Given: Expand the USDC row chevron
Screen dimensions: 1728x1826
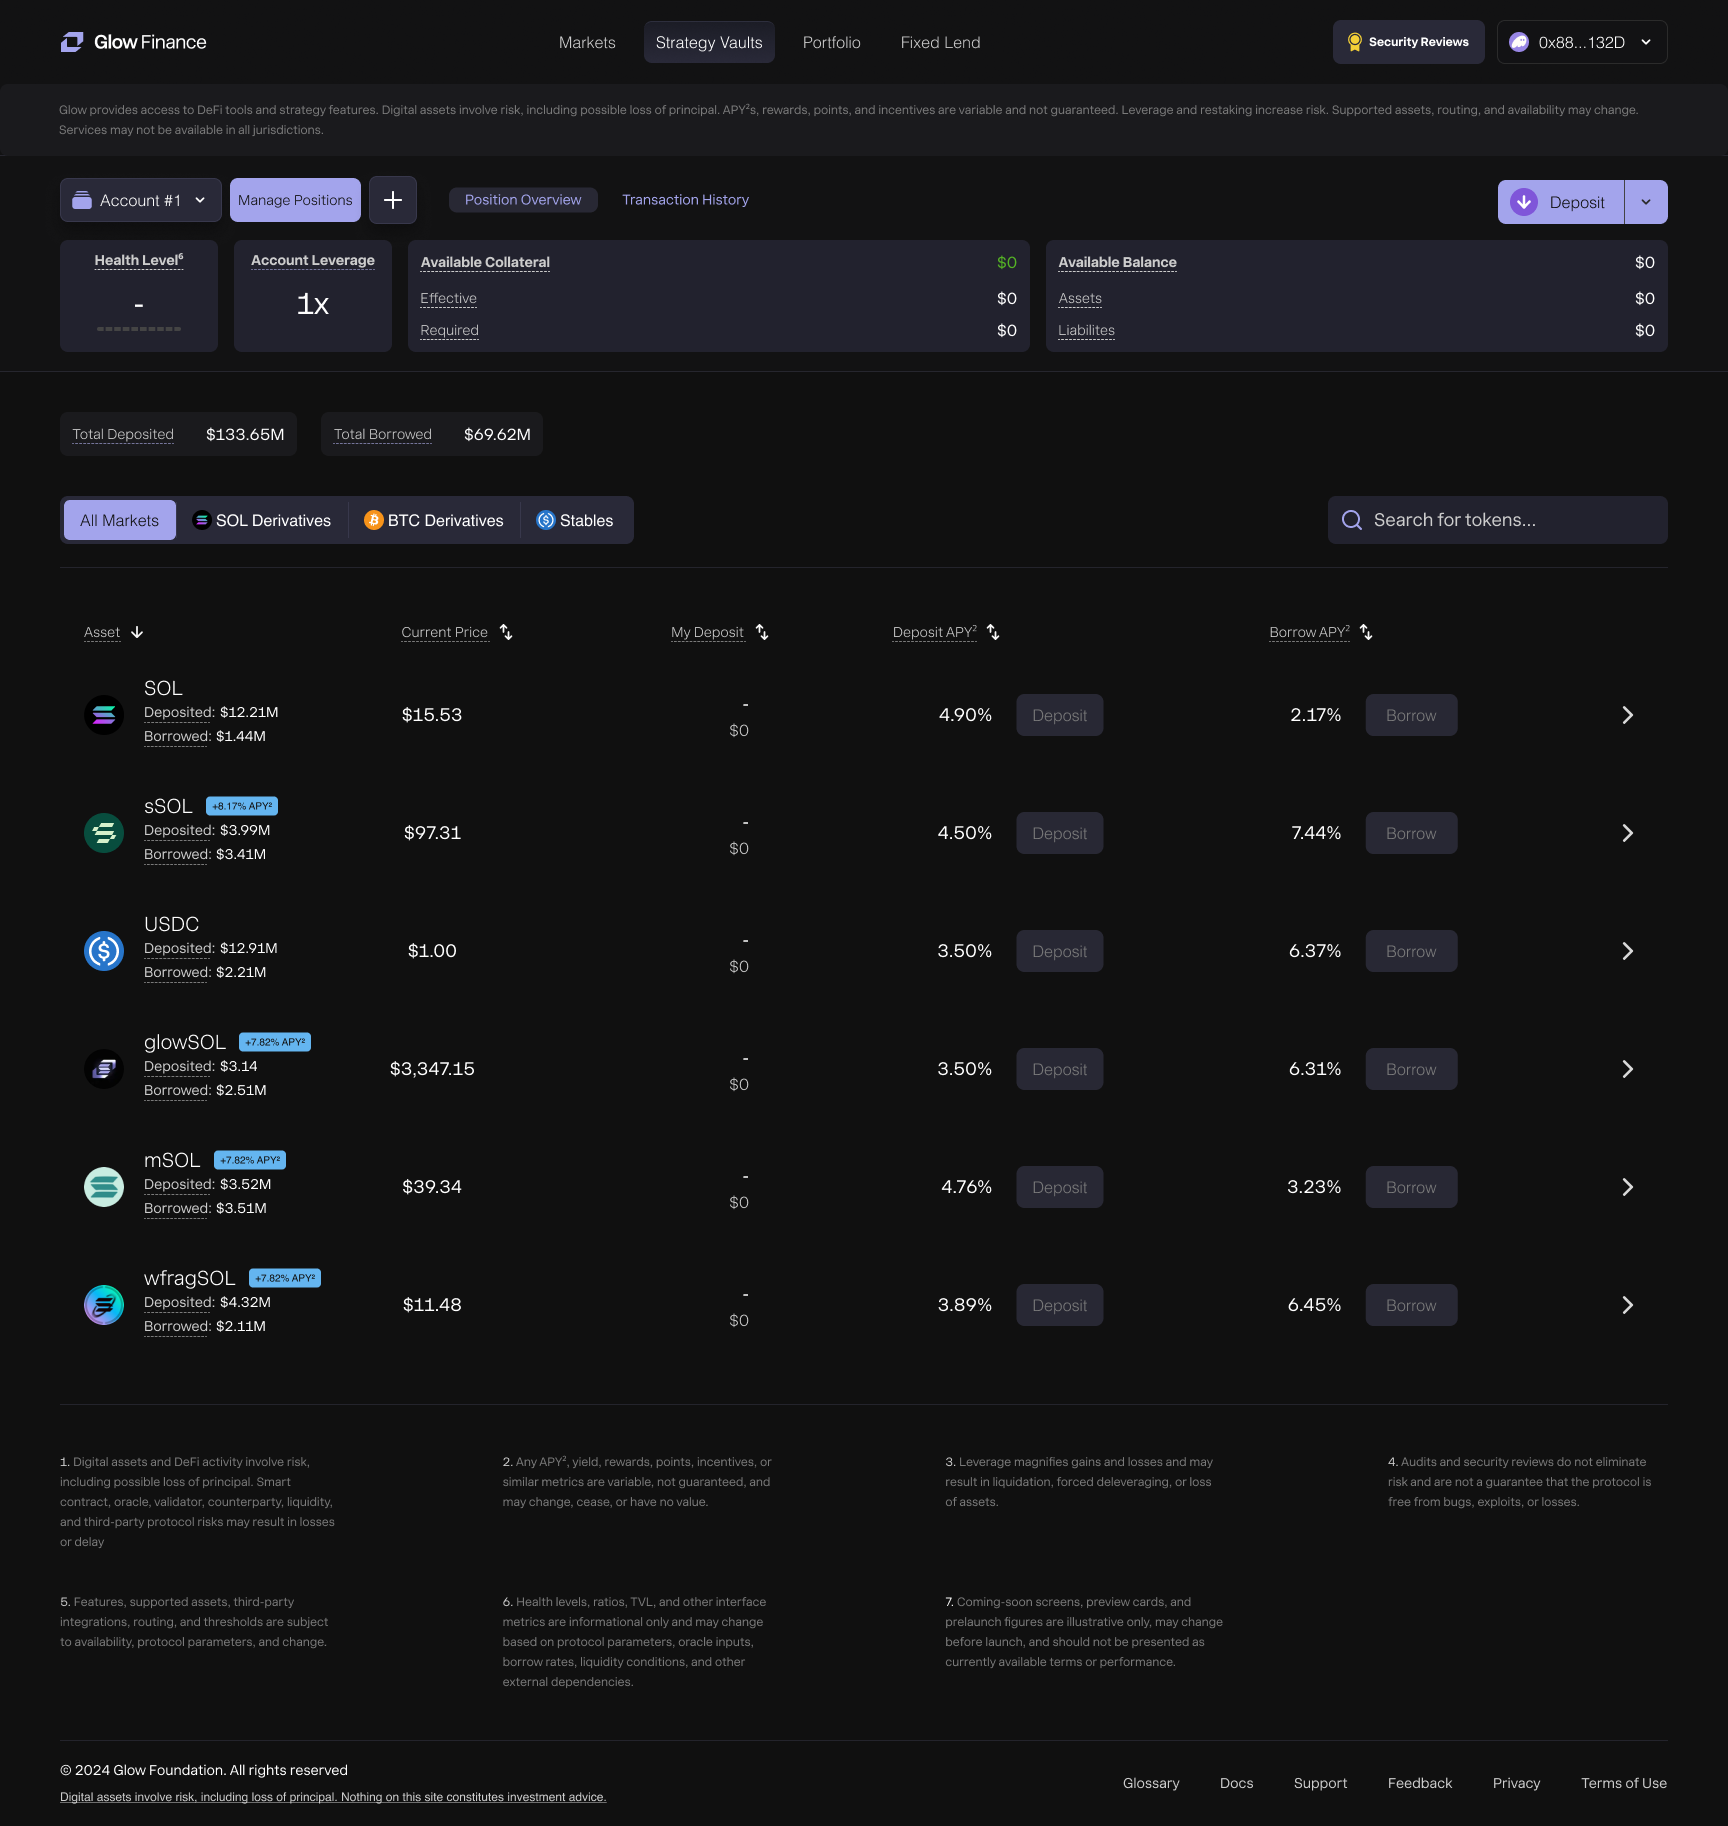Looking at the screenshot, I should click(1628, 951).
